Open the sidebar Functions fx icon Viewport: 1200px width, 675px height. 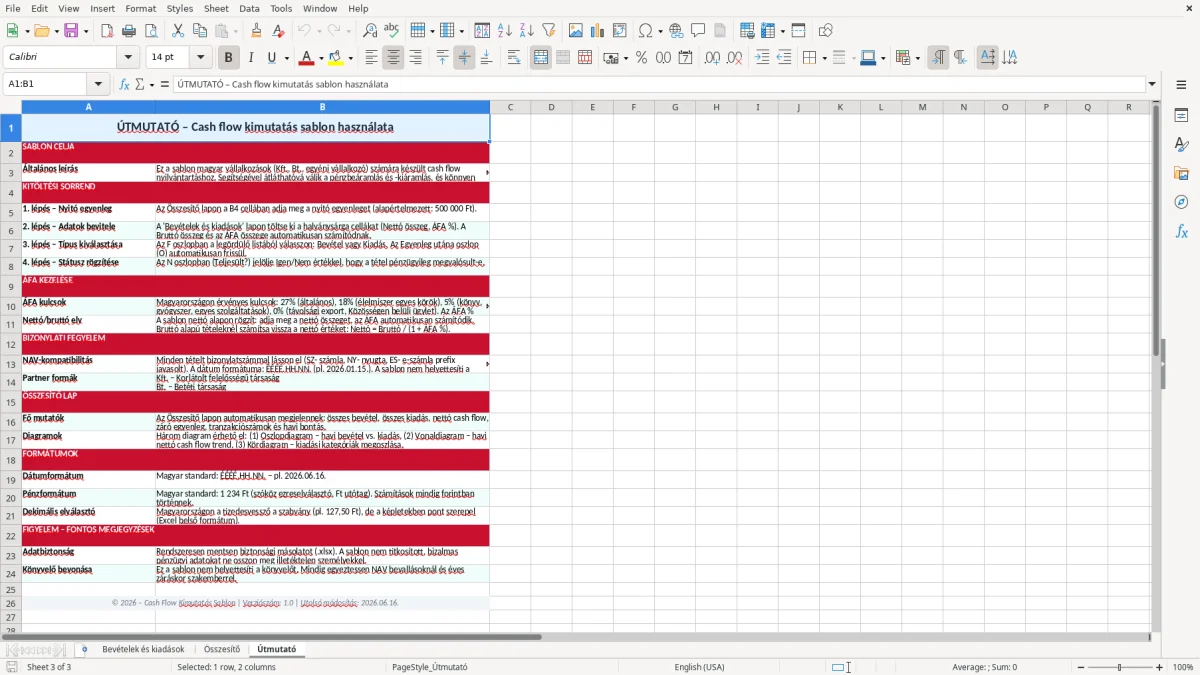(1181, 231)
